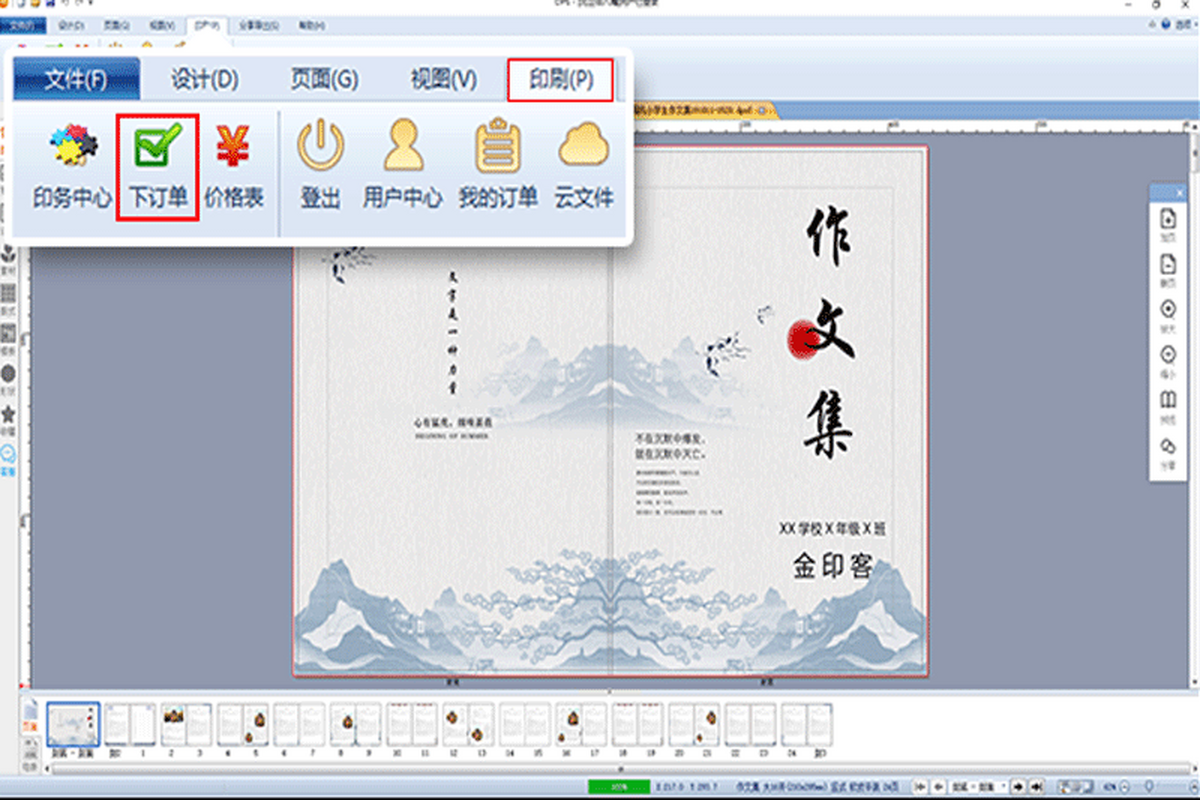The image size is (1200, 800).
Task: Select the 印刷(P) tab
Action: [x=560, y=80]
